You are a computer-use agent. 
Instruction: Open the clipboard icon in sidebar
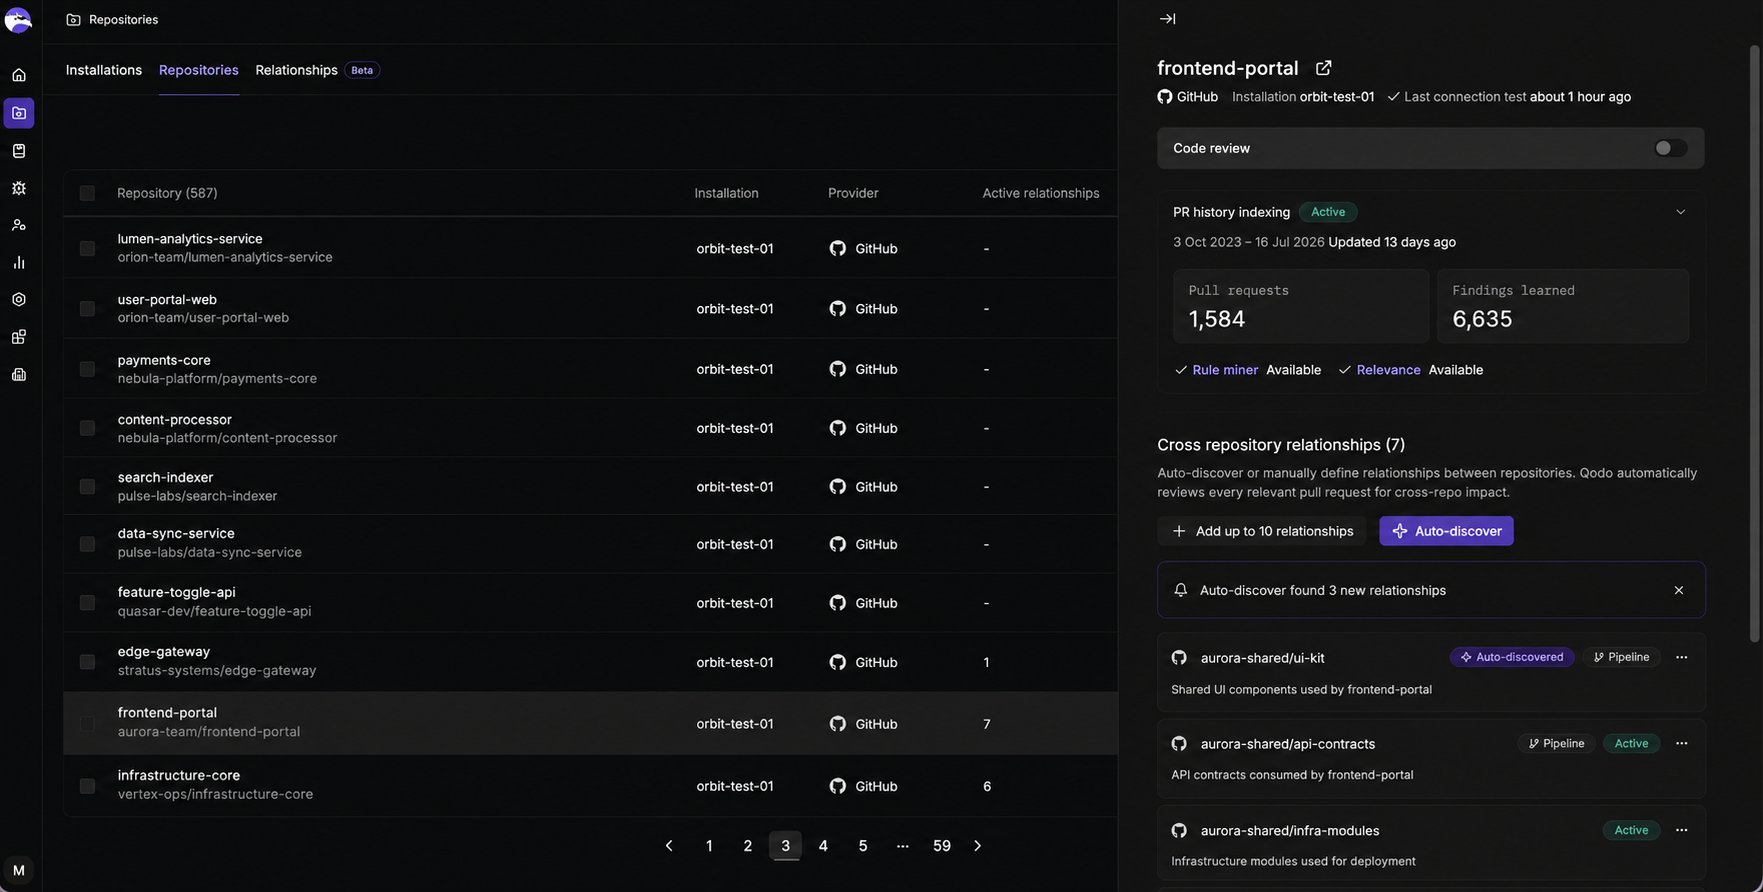pyautogui.click(x=19, y=151)
